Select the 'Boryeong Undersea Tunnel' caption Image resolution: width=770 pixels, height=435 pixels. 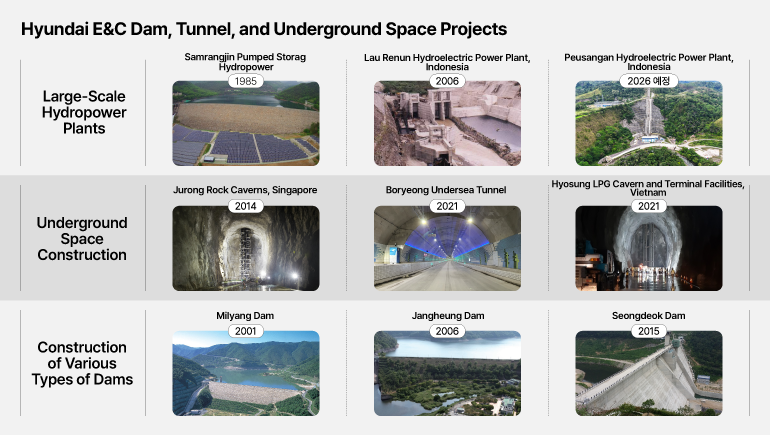pos(446,190)
